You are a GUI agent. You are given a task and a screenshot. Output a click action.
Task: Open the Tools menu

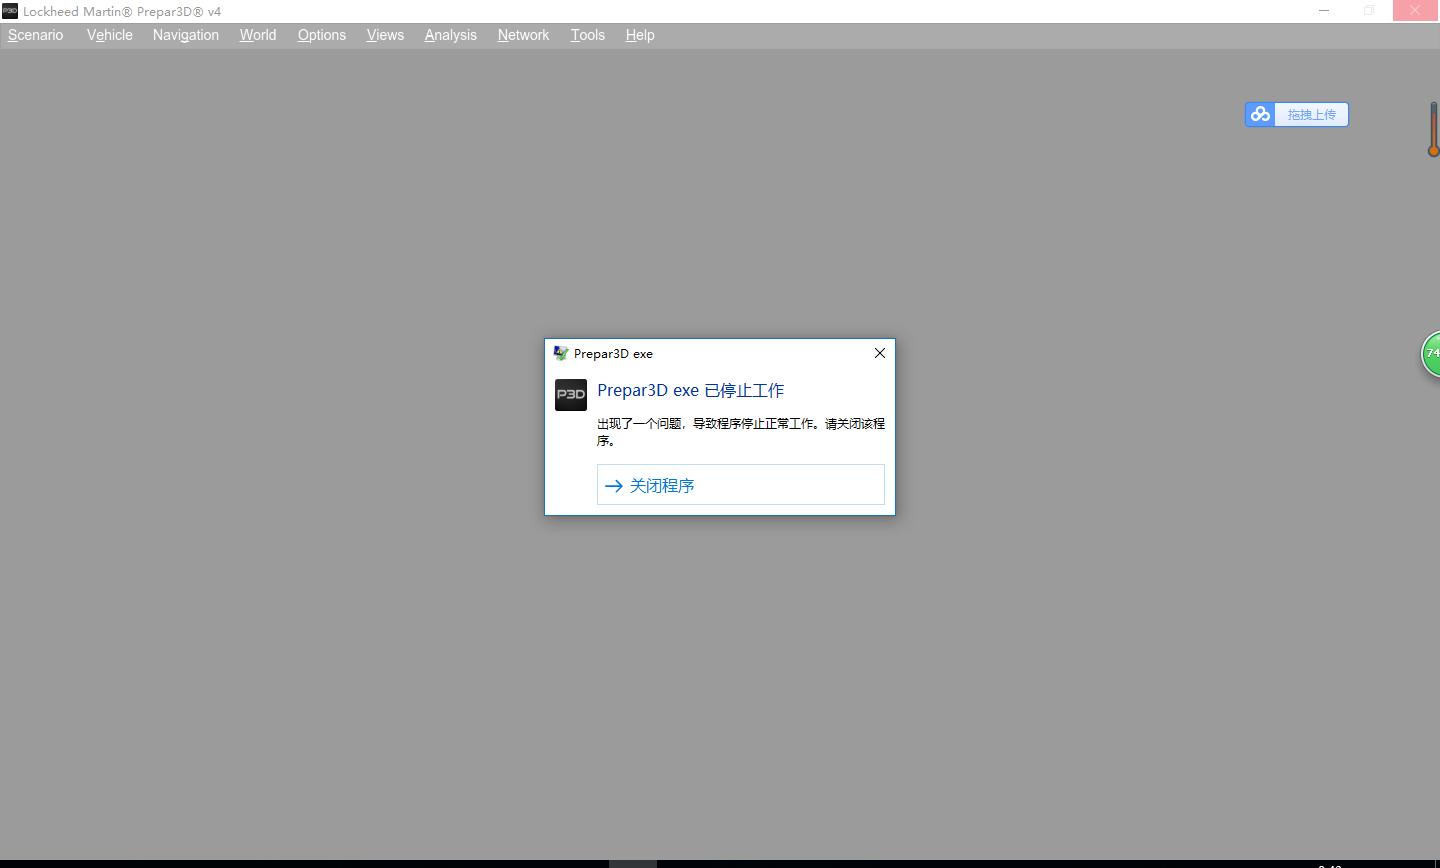click(588, 35)
